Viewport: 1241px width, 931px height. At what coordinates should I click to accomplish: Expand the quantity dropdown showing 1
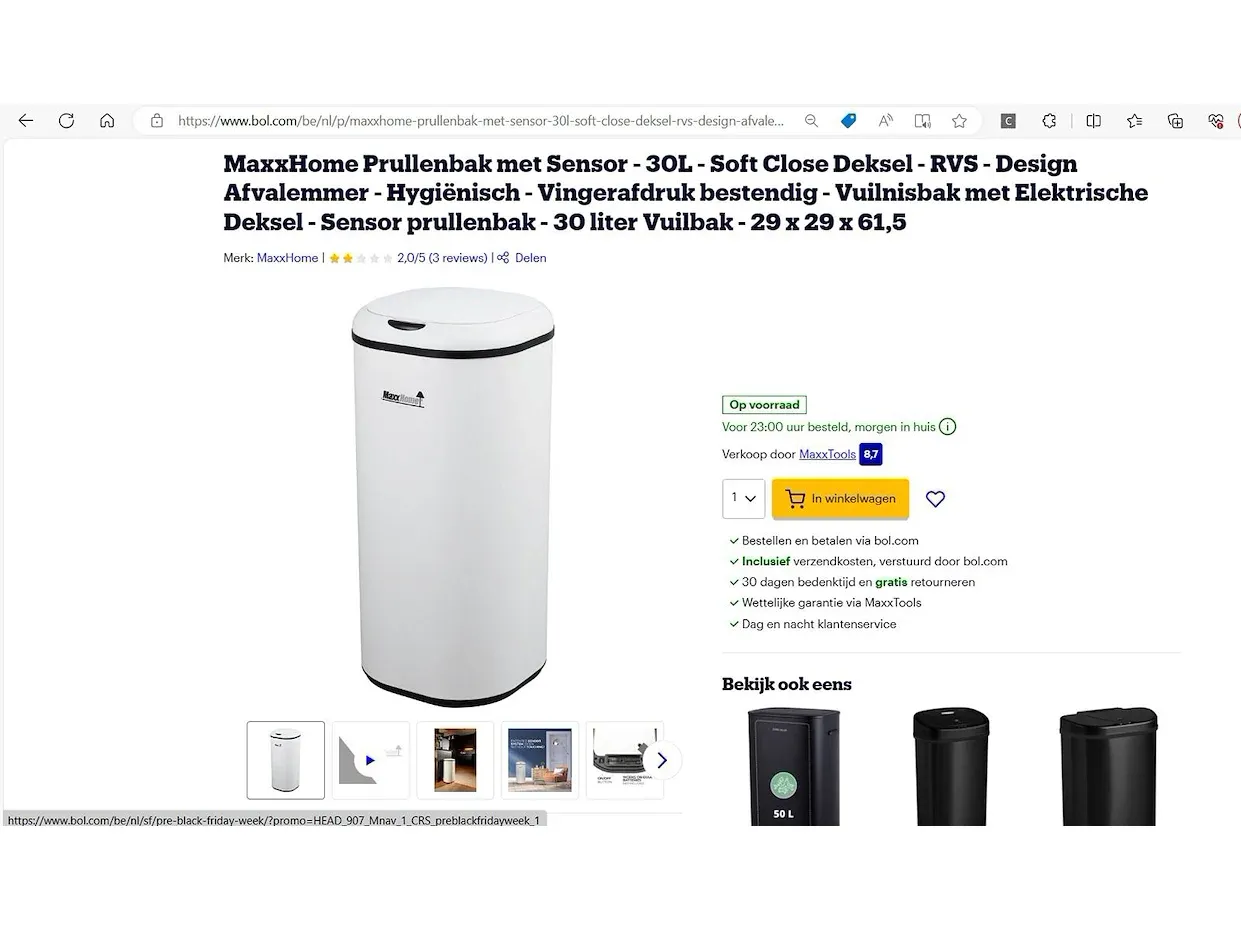point(744,499)
